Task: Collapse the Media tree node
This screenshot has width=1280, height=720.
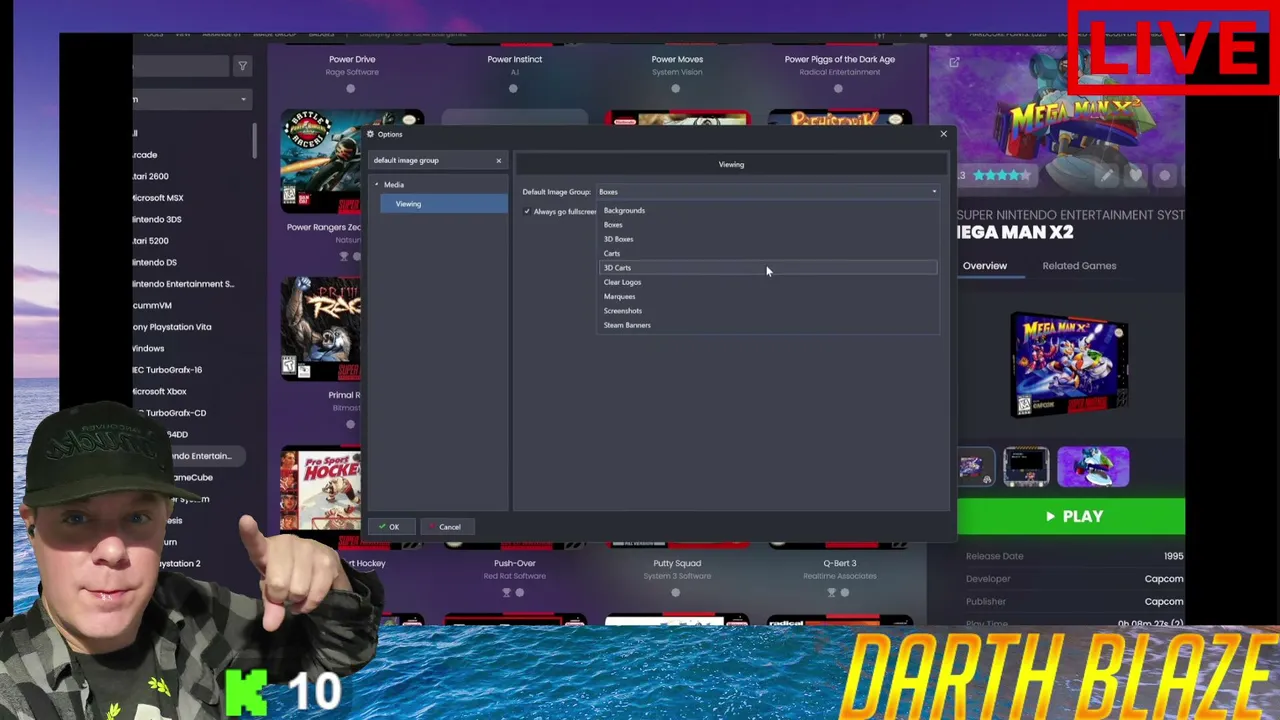Action: pos(377,185)
